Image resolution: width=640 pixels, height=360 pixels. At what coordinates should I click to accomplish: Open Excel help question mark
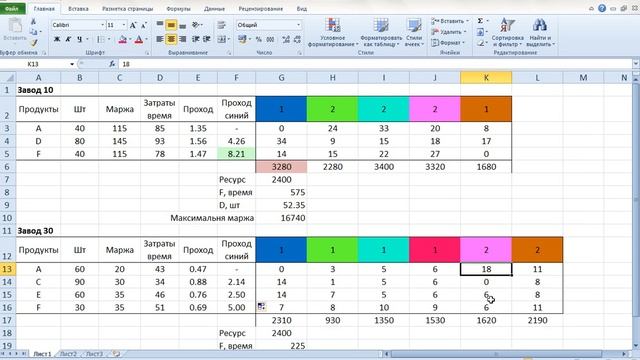click(602, 8)
